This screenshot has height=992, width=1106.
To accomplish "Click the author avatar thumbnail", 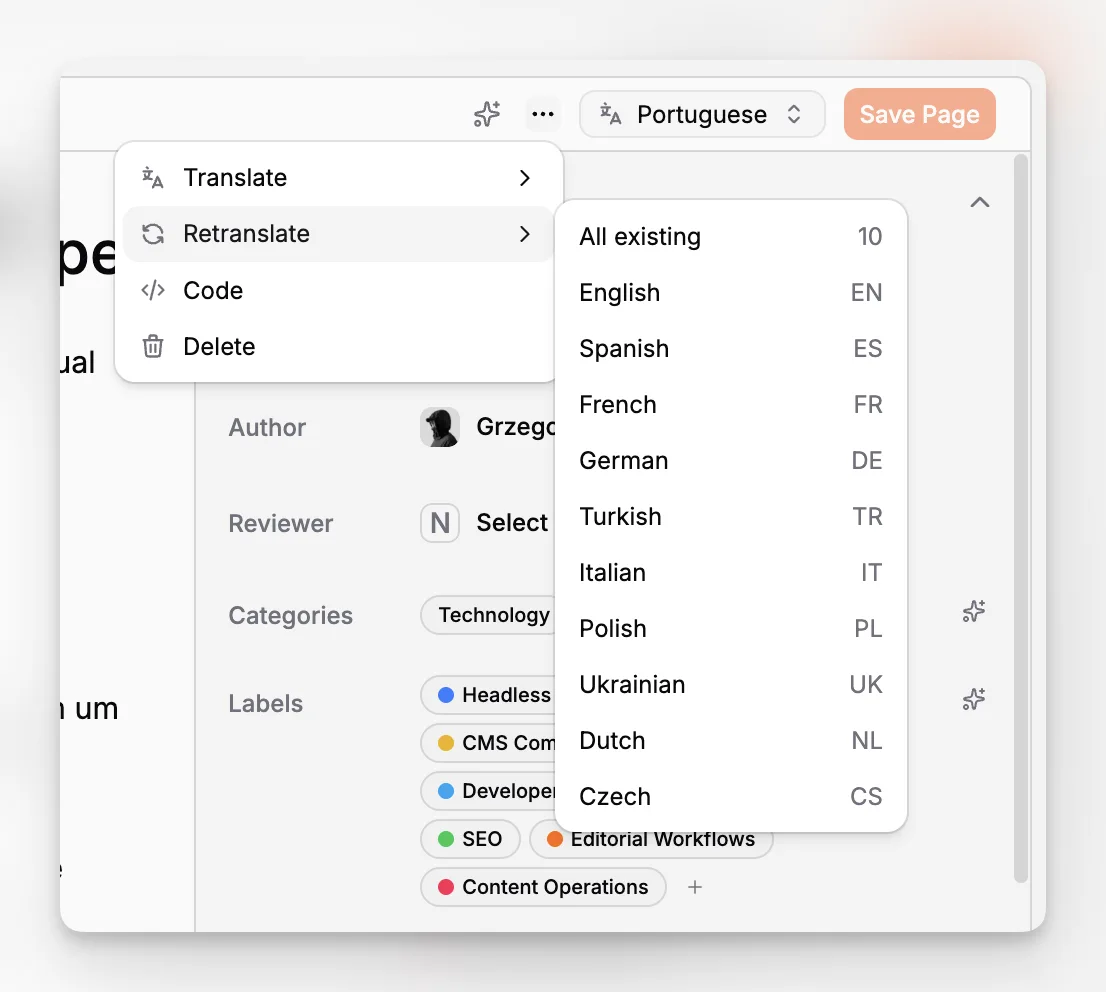I will click(x=440, y=427).
